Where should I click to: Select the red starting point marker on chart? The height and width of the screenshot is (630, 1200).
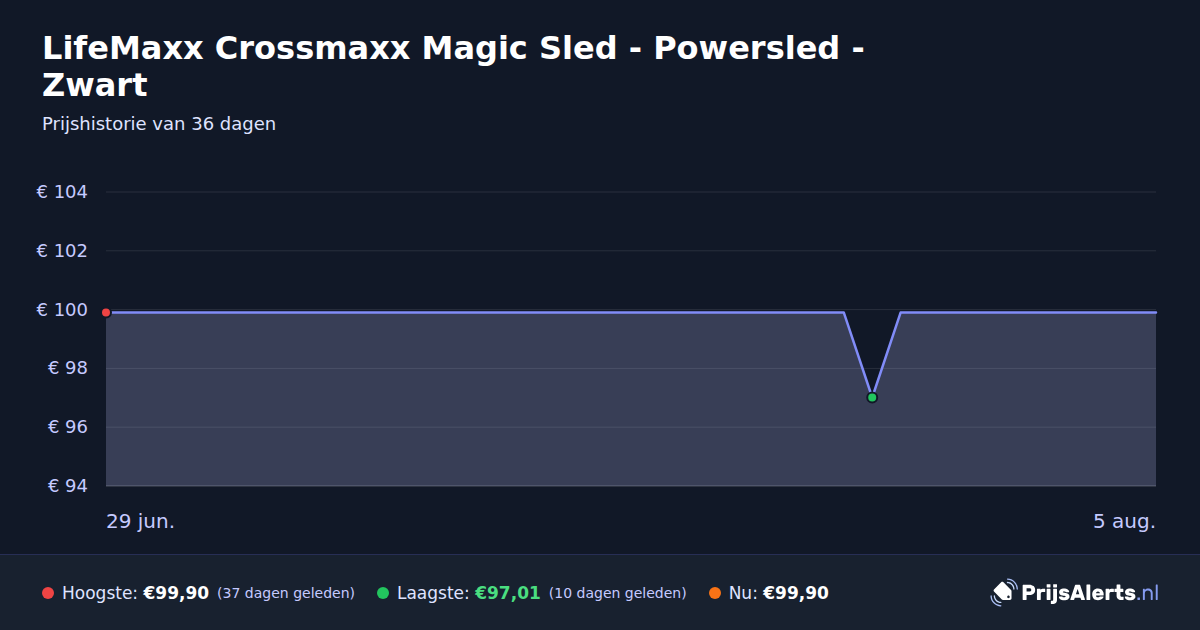click(106, 312)
